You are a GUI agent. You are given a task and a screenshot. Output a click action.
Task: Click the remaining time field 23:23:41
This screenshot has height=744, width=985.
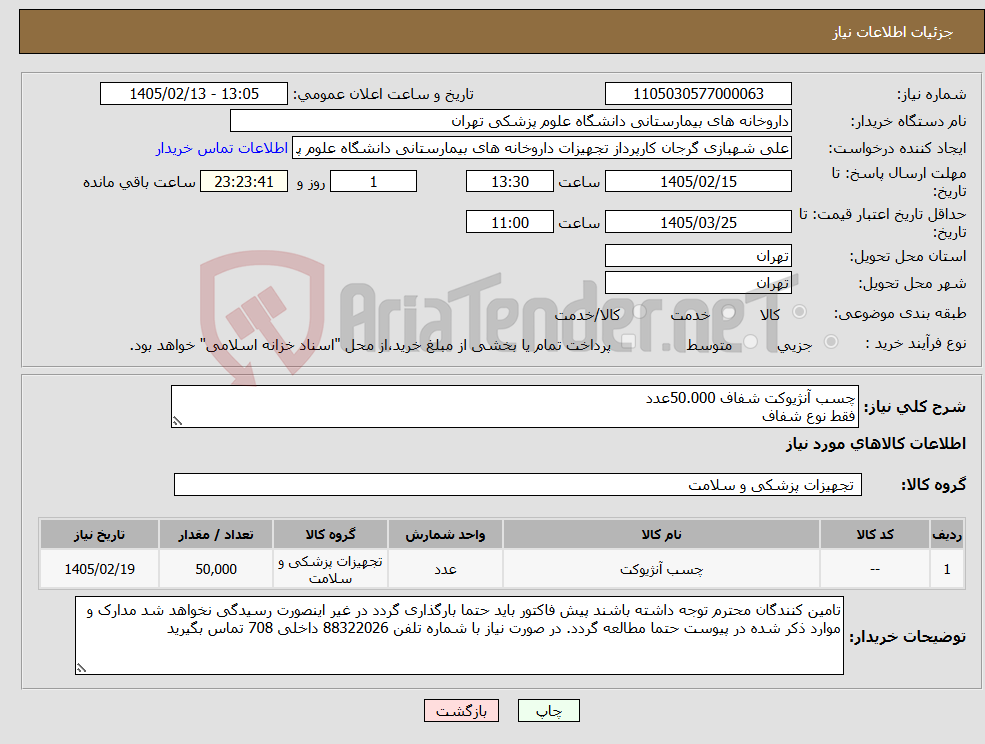pos(244,182)
